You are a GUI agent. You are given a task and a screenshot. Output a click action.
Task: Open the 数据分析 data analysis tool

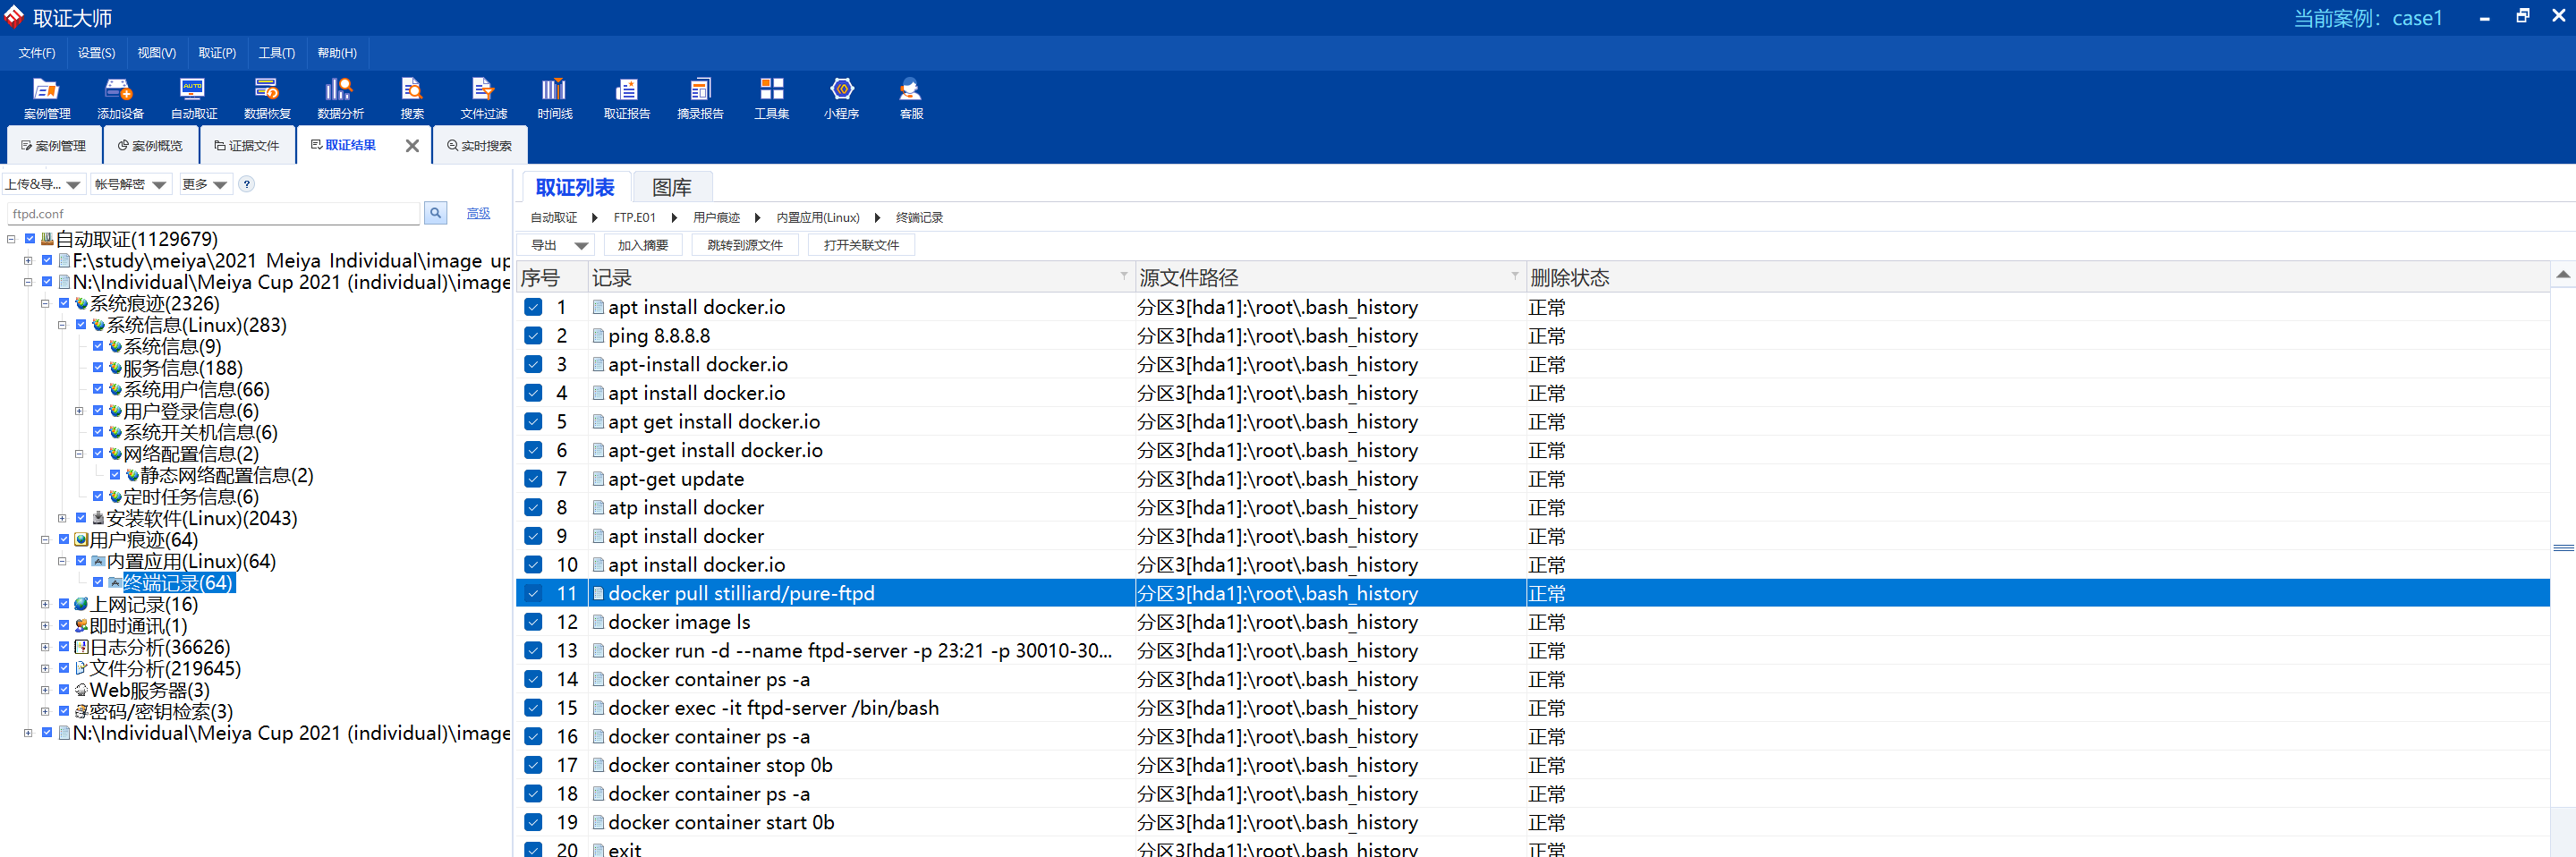[x=340, y=98]
